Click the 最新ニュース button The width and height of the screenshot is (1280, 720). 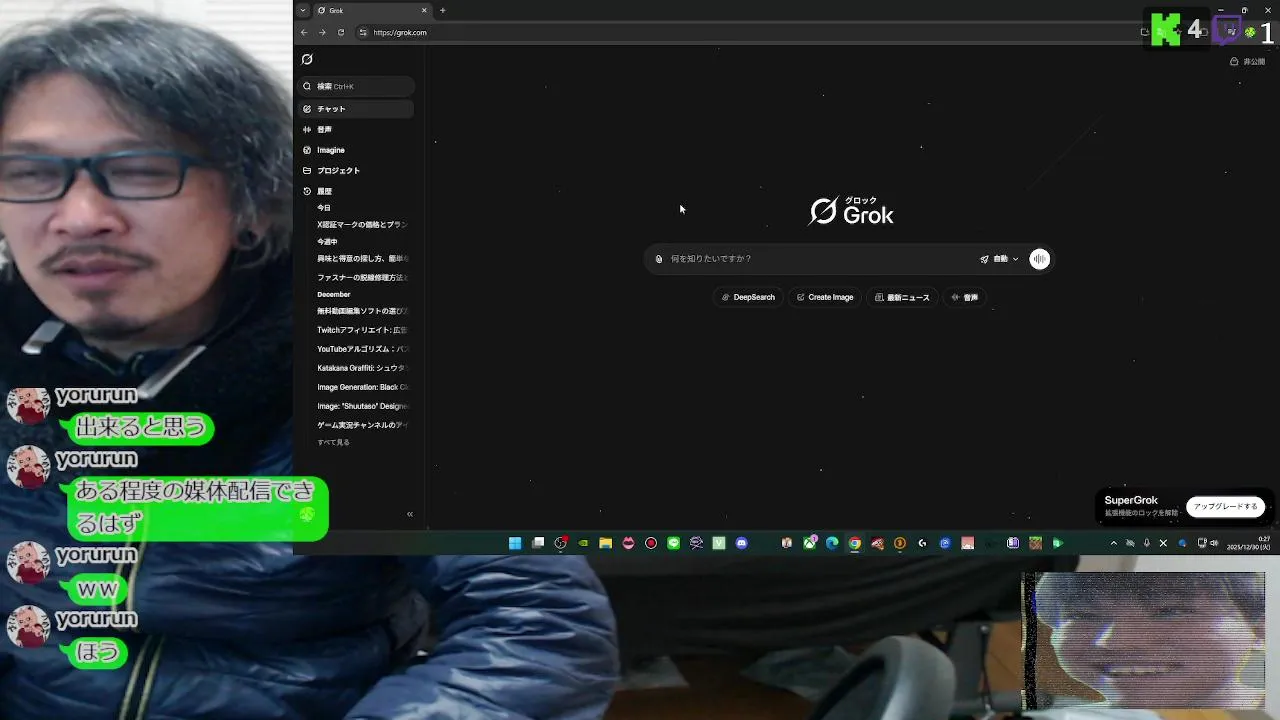click(x=902, y=297)
